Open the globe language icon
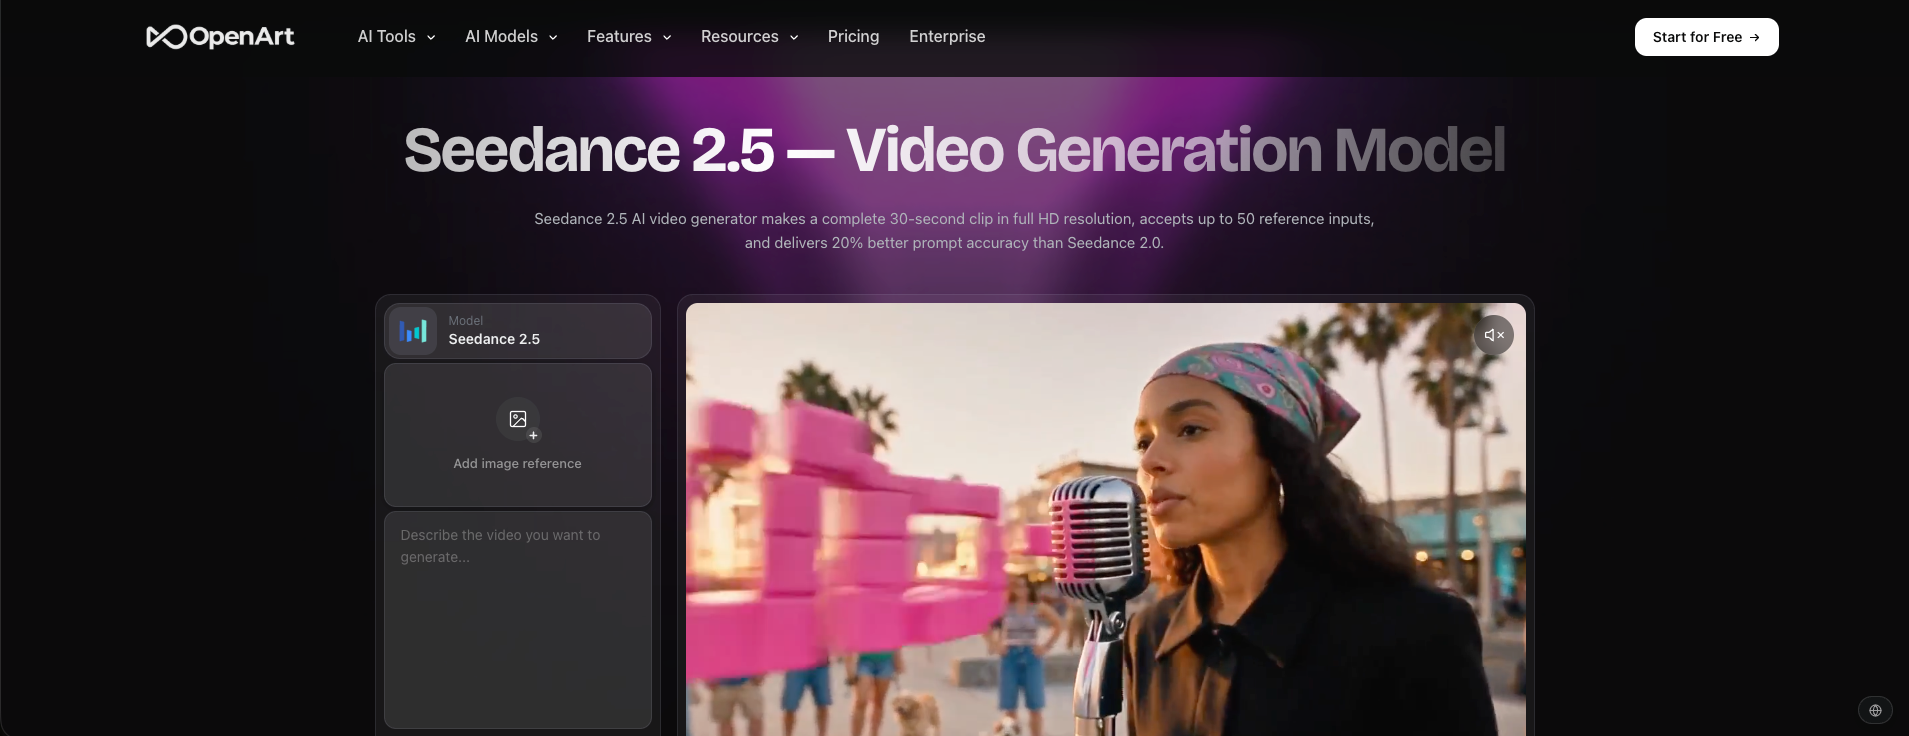 pos(1875,710)
